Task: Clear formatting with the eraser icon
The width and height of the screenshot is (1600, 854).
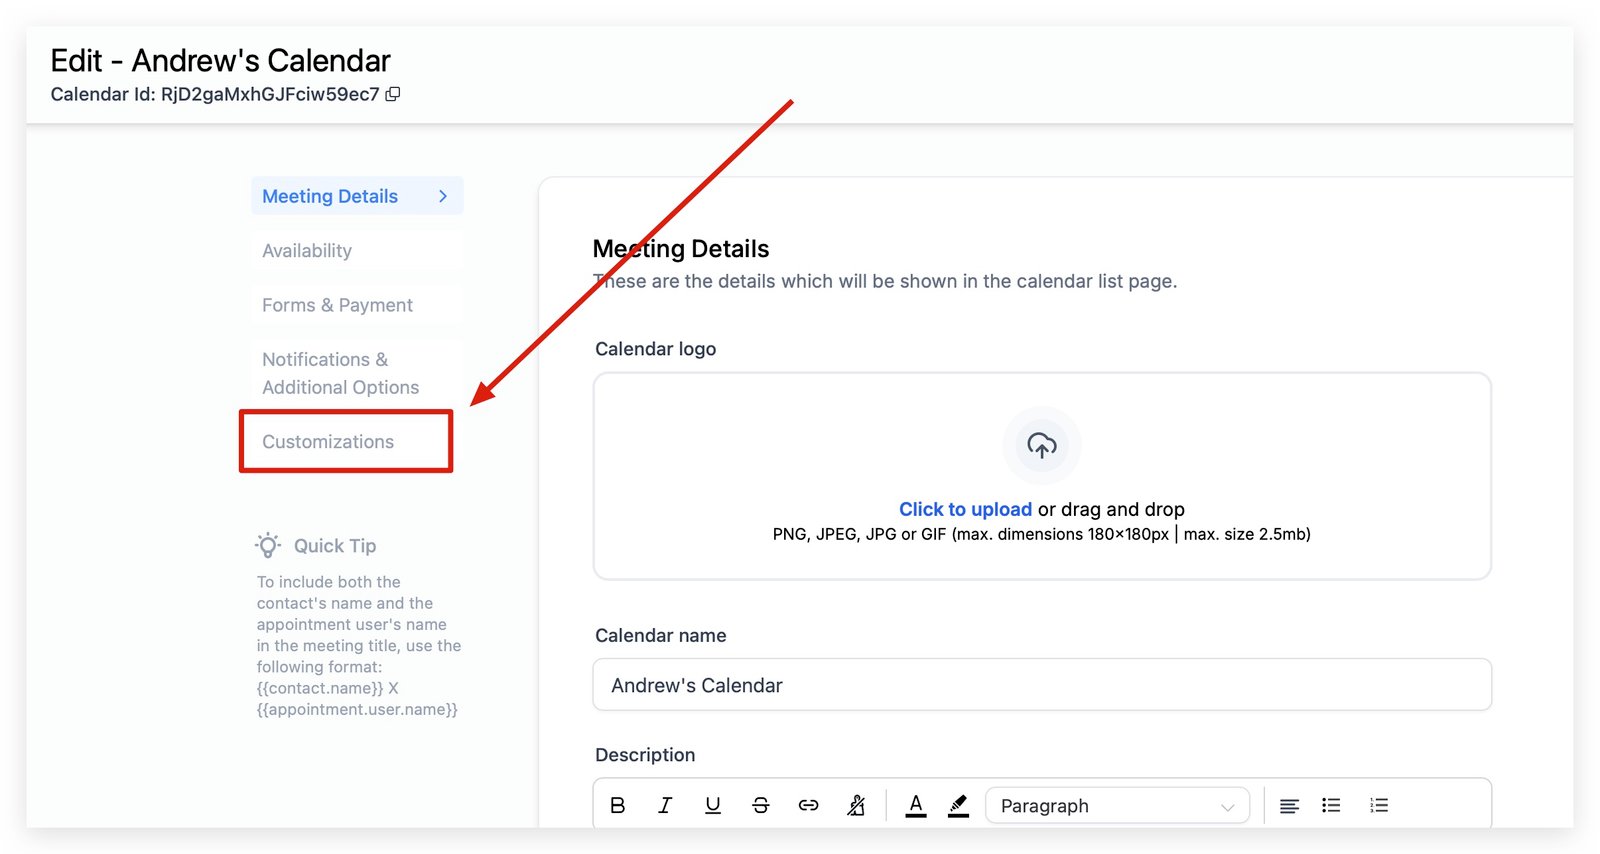Action: (856, 806)
